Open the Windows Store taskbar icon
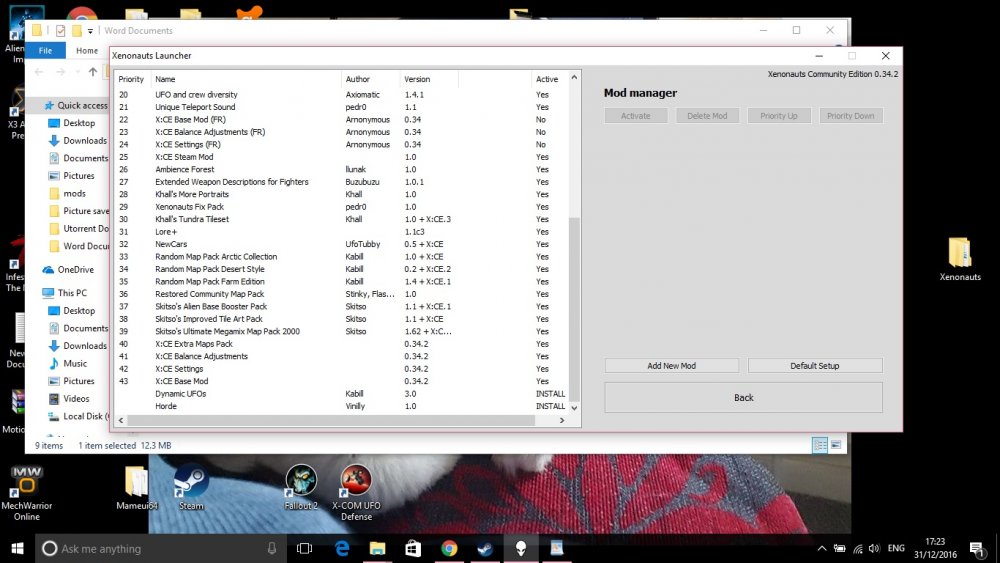 point(413,548)
